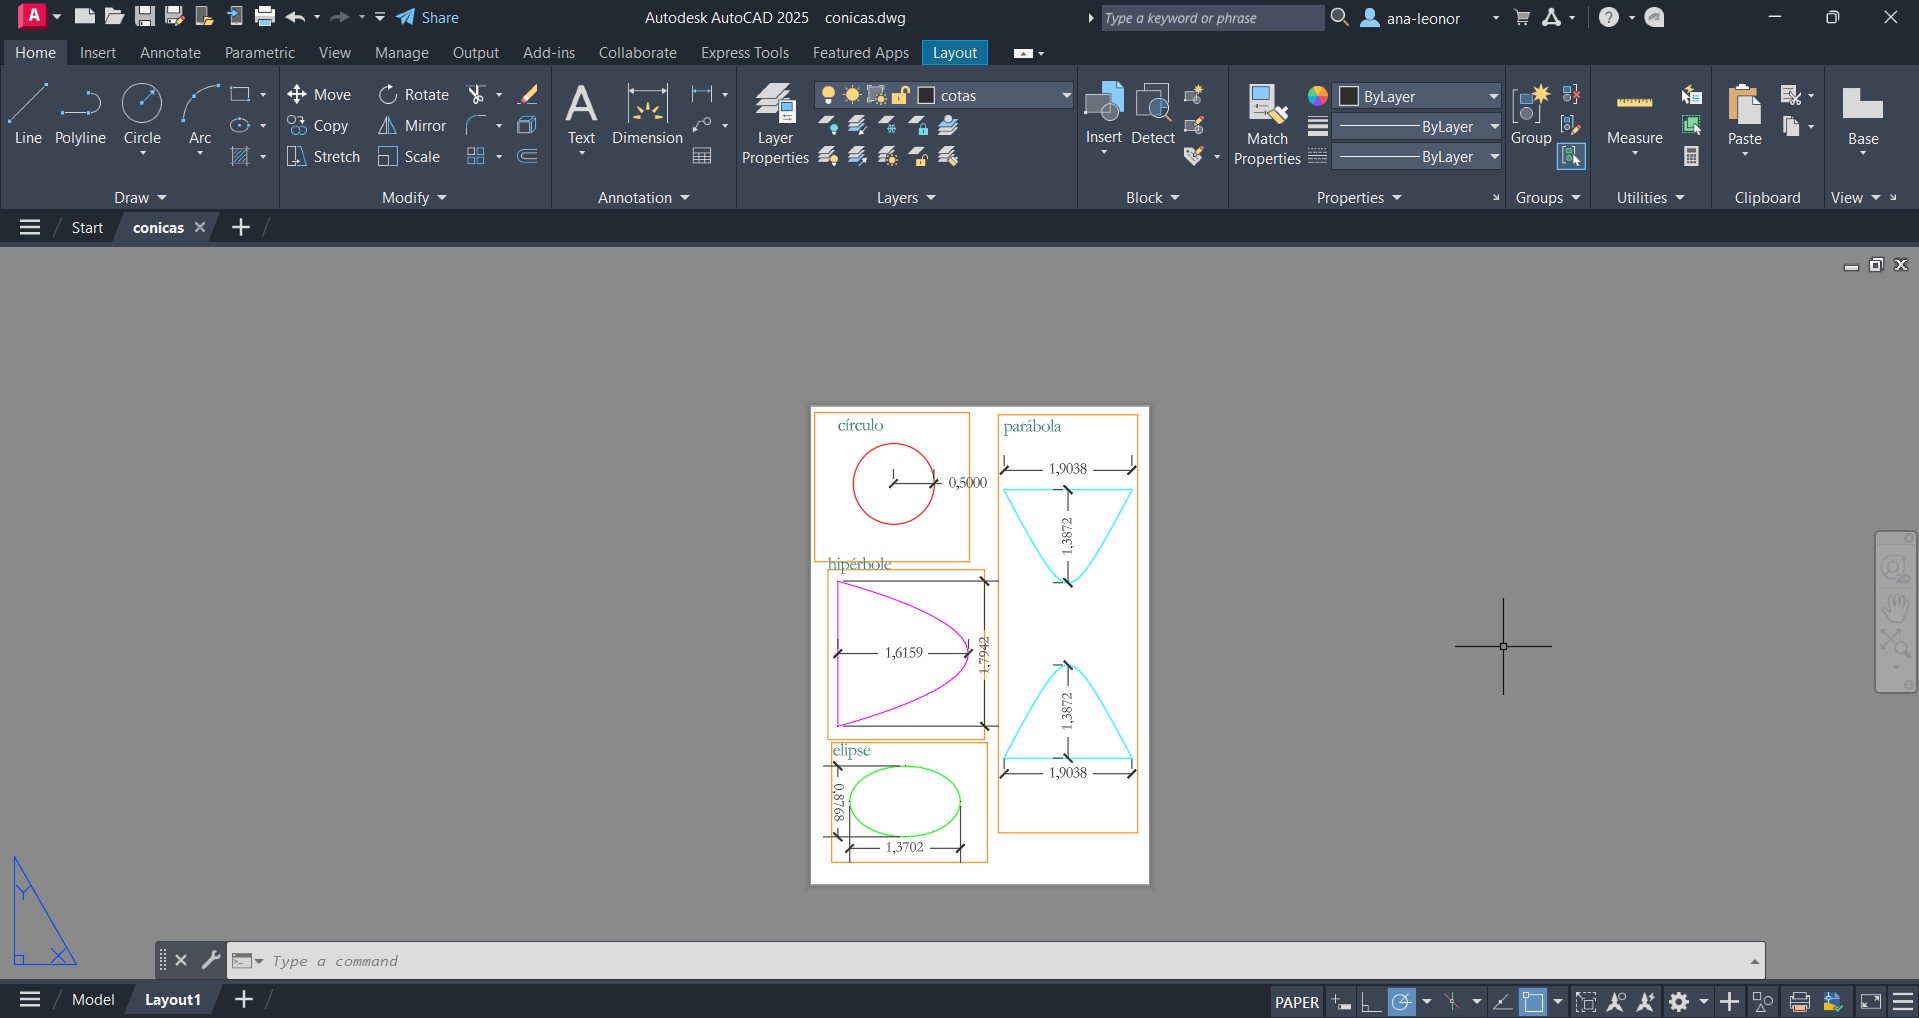
Task: Toggle polar tracking in status bar
Action: click(x=1402, y=1002)
